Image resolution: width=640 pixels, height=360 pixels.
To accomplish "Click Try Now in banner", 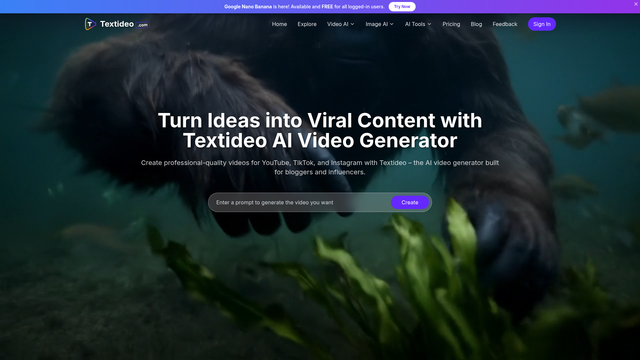I will point(402,7).
